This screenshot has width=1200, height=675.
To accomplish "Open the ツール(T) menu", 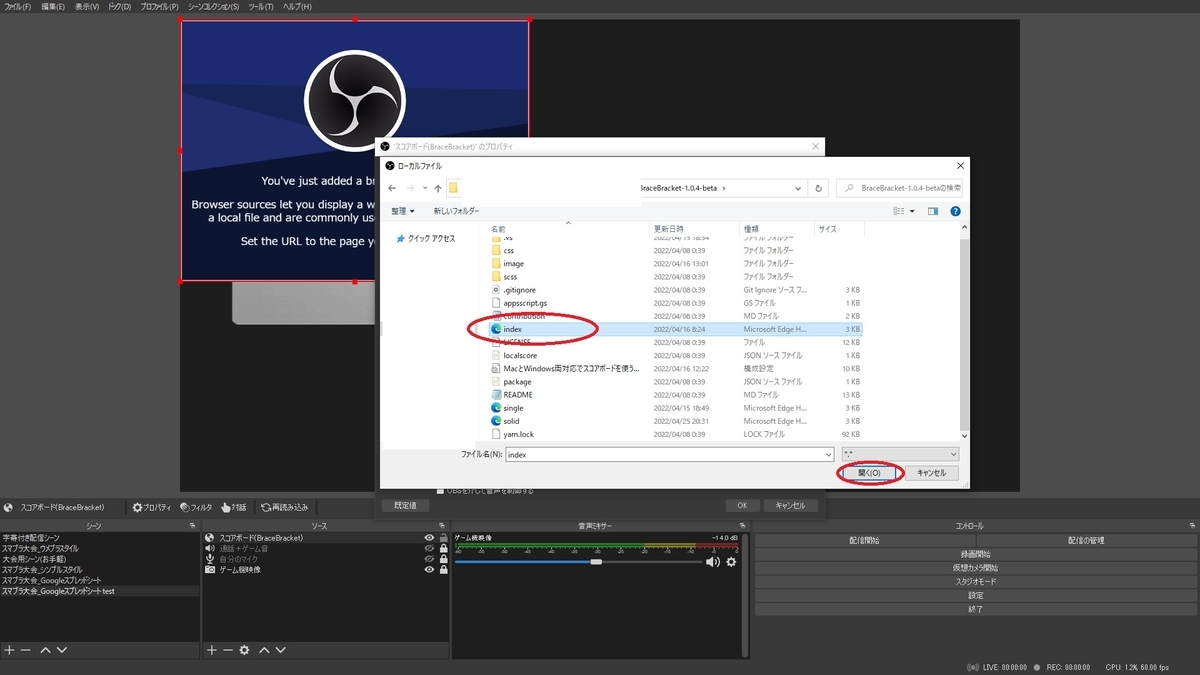I will pyautogui.click(x=261, y=7).
